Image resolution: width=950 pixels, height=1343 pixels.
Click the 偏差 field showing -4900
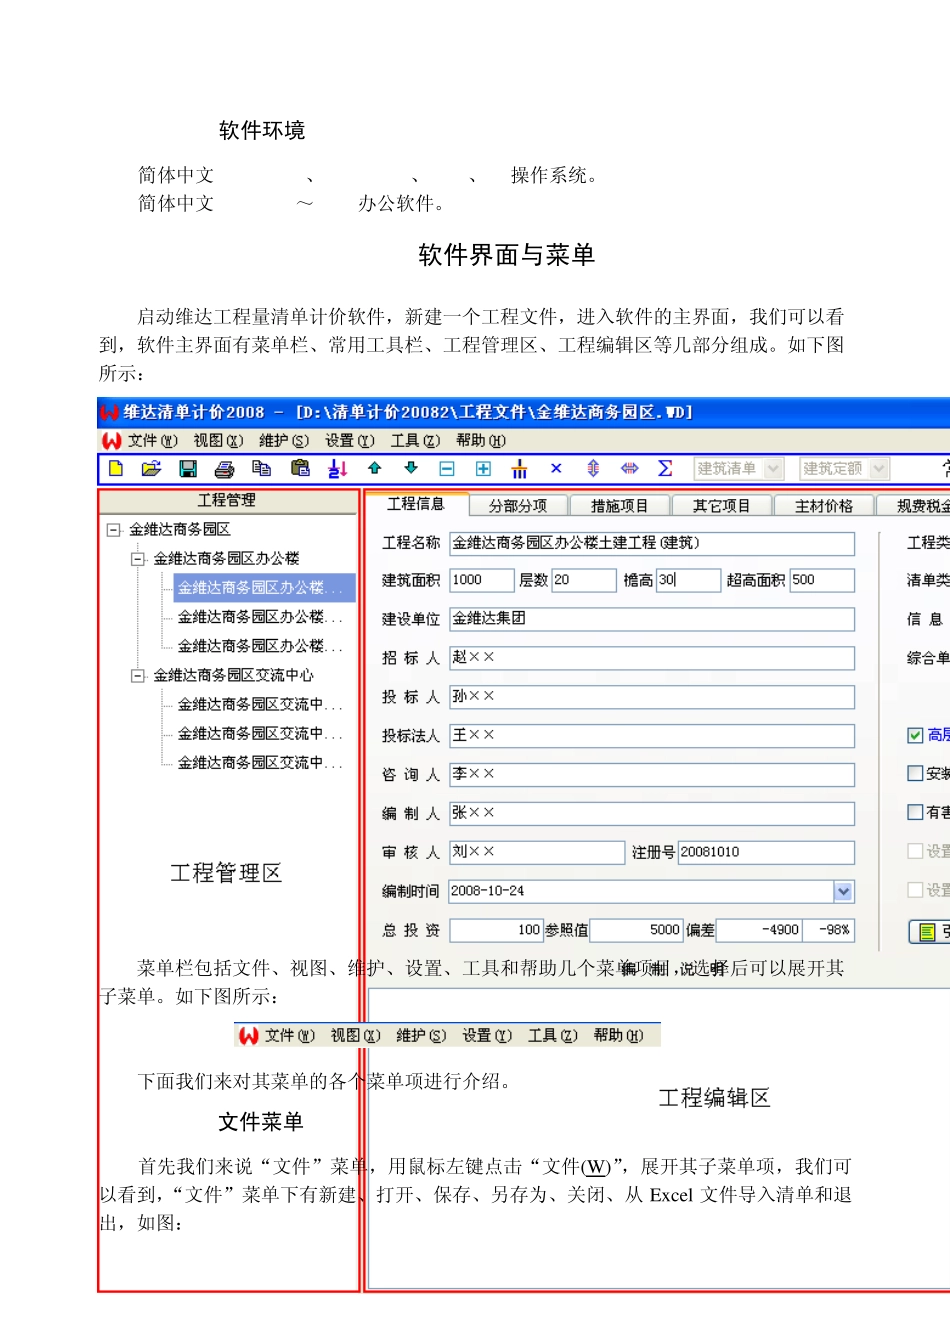760,931
